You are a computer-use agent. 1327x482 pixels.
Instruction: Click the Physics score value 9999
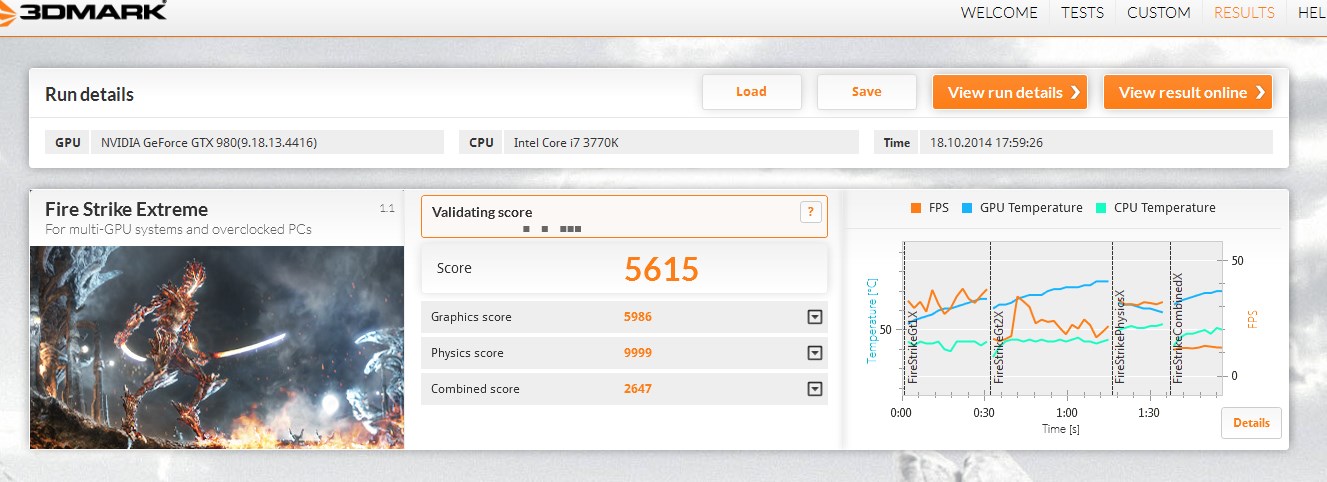[x=638, y=353]
